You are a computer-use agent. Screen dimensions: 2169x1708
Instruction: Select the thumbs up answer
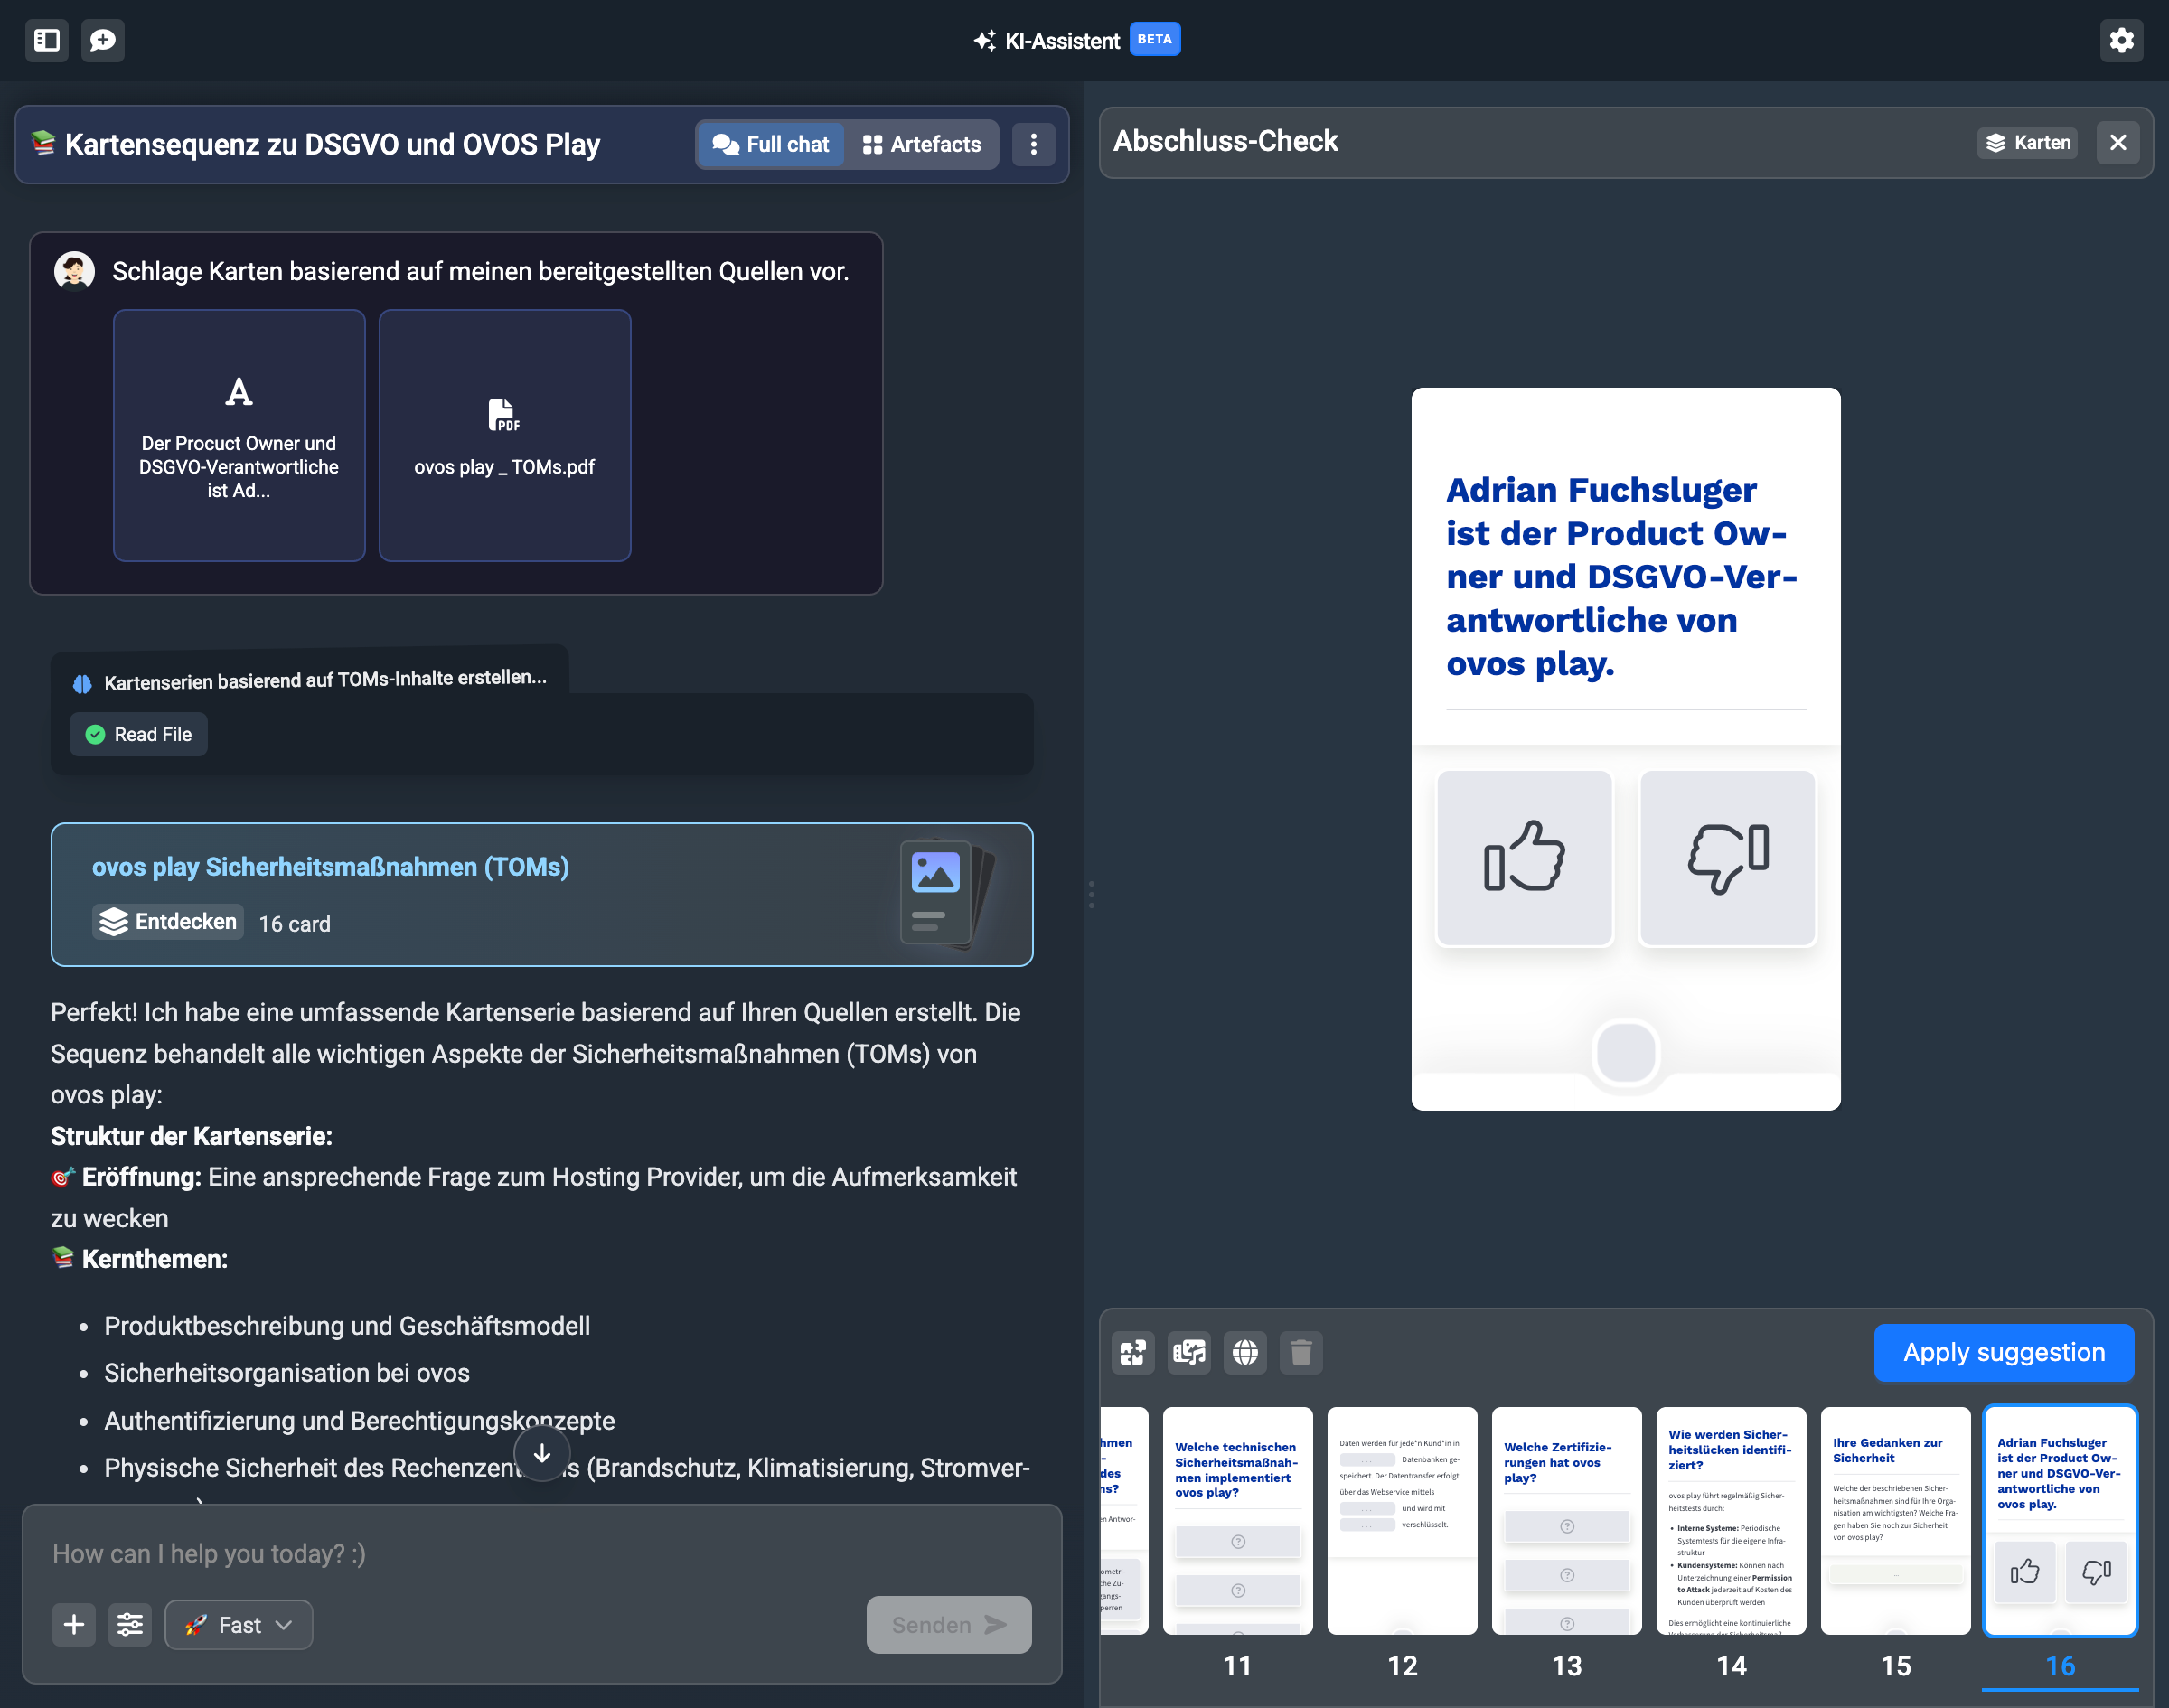(x=1524, y=857)
